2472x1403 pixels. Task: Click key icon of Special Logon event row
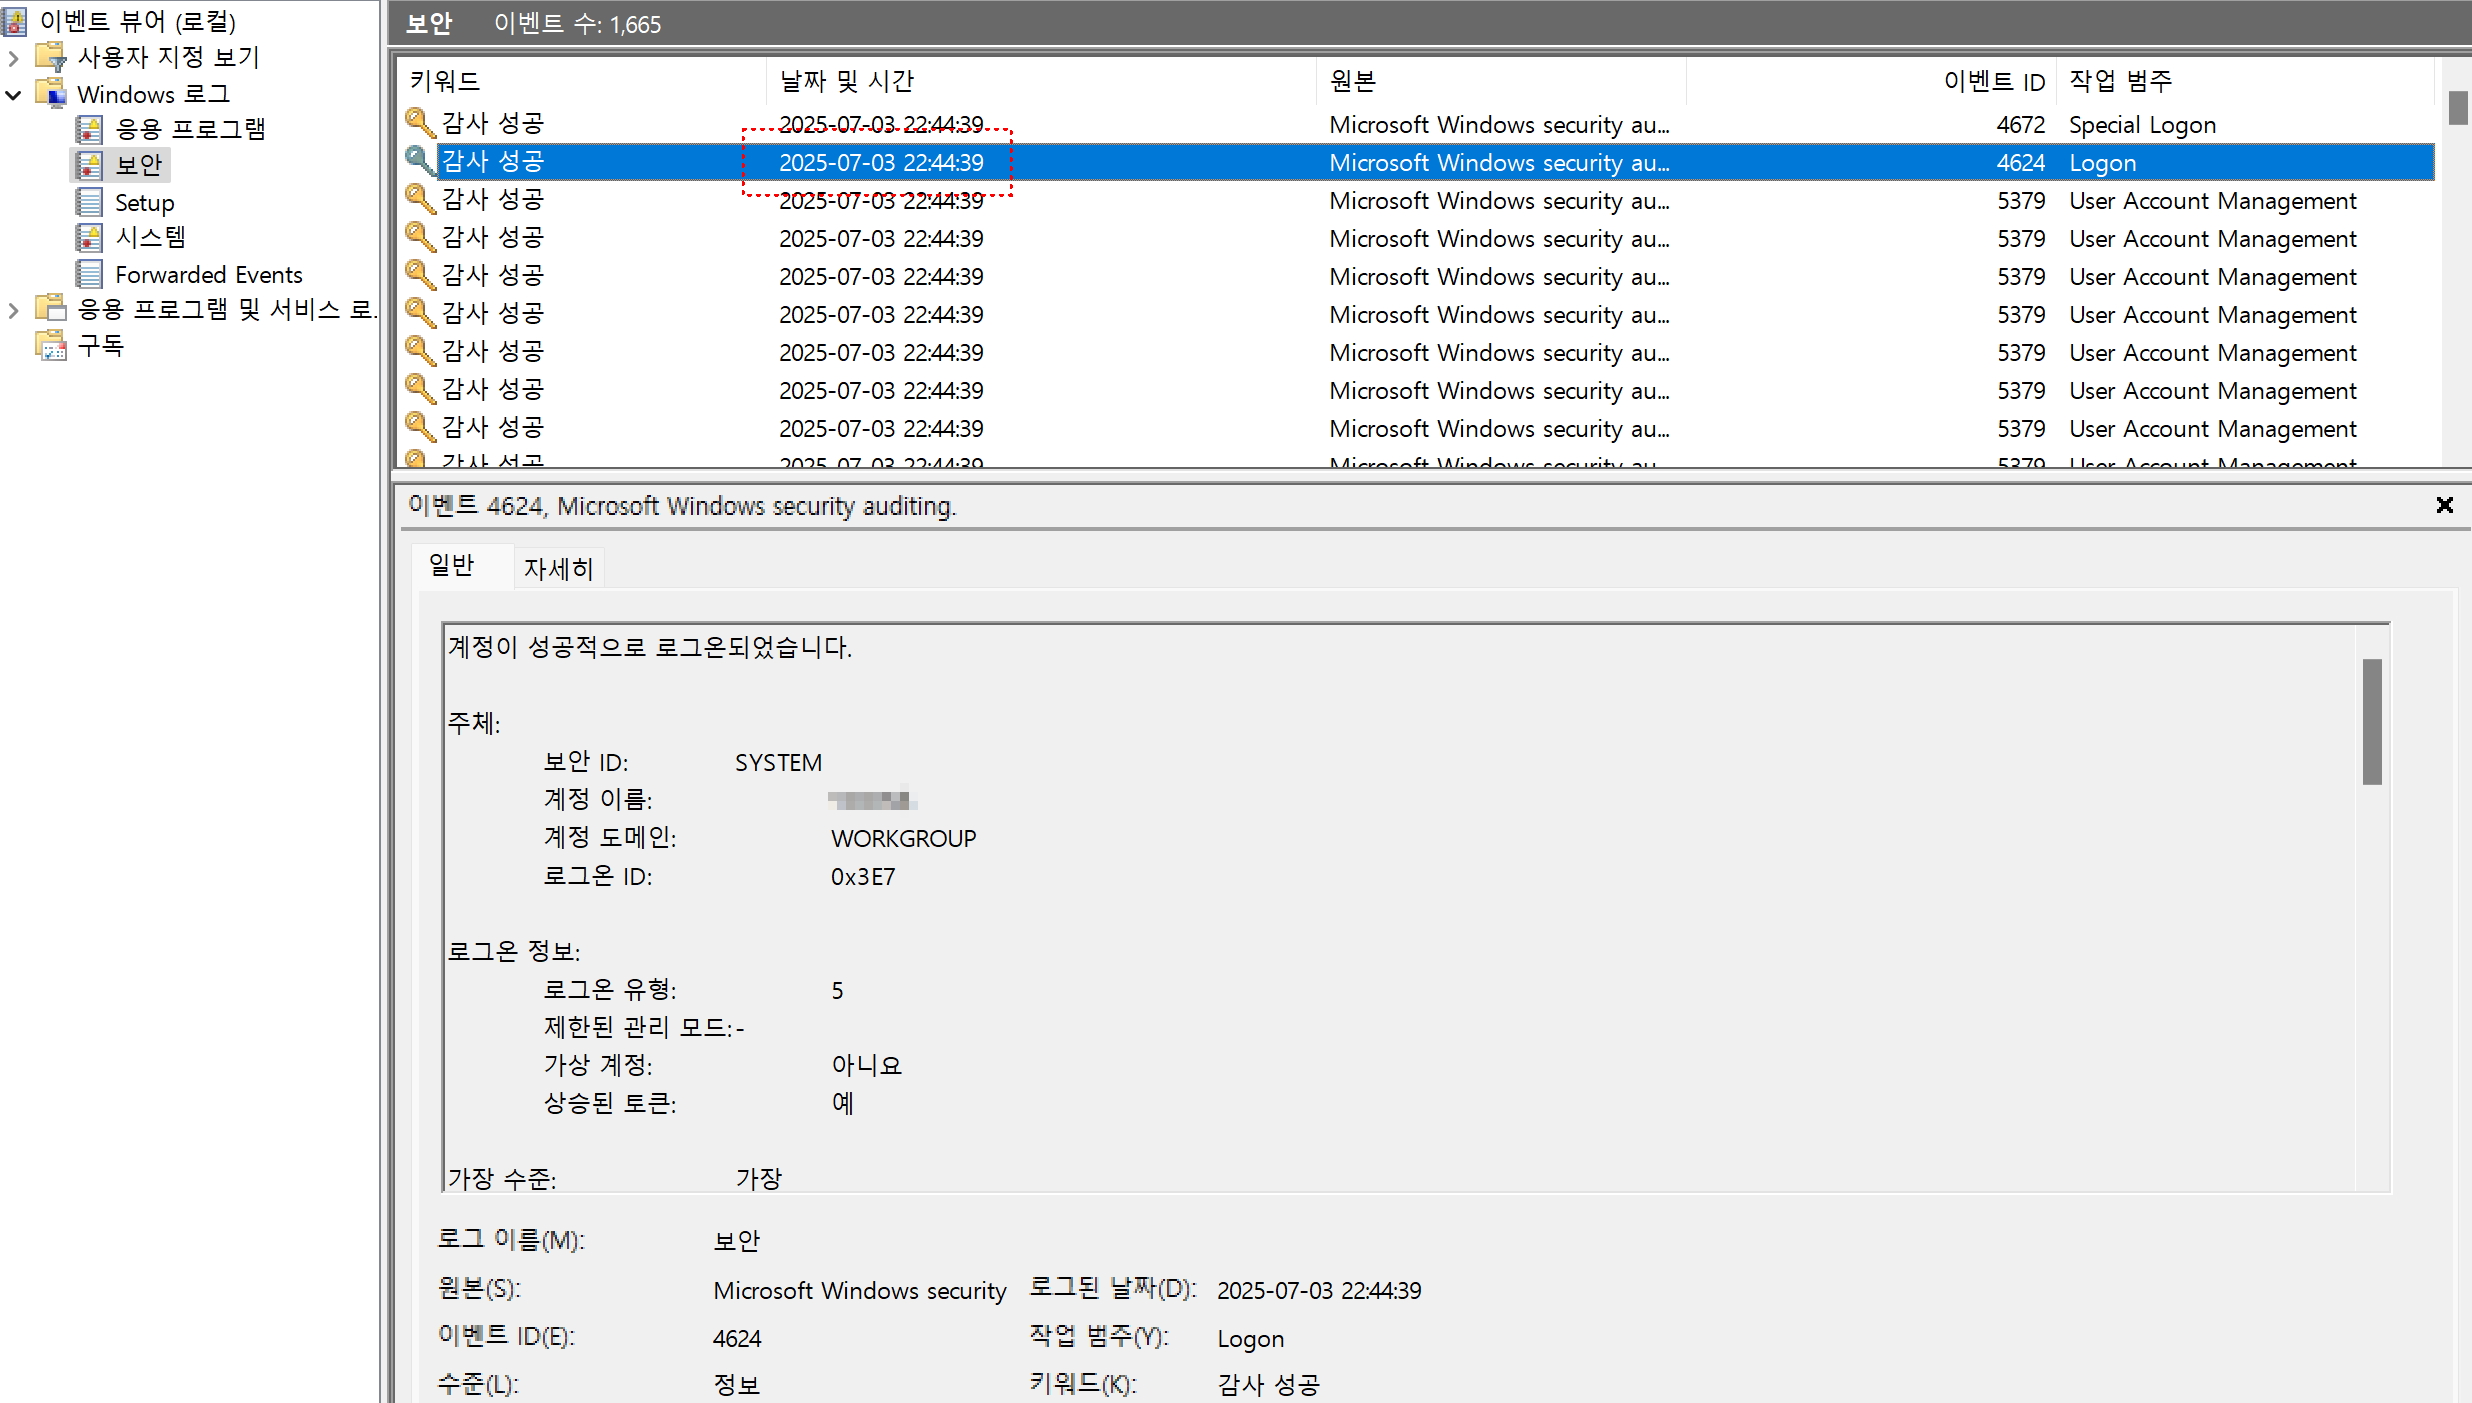point(420,123)
